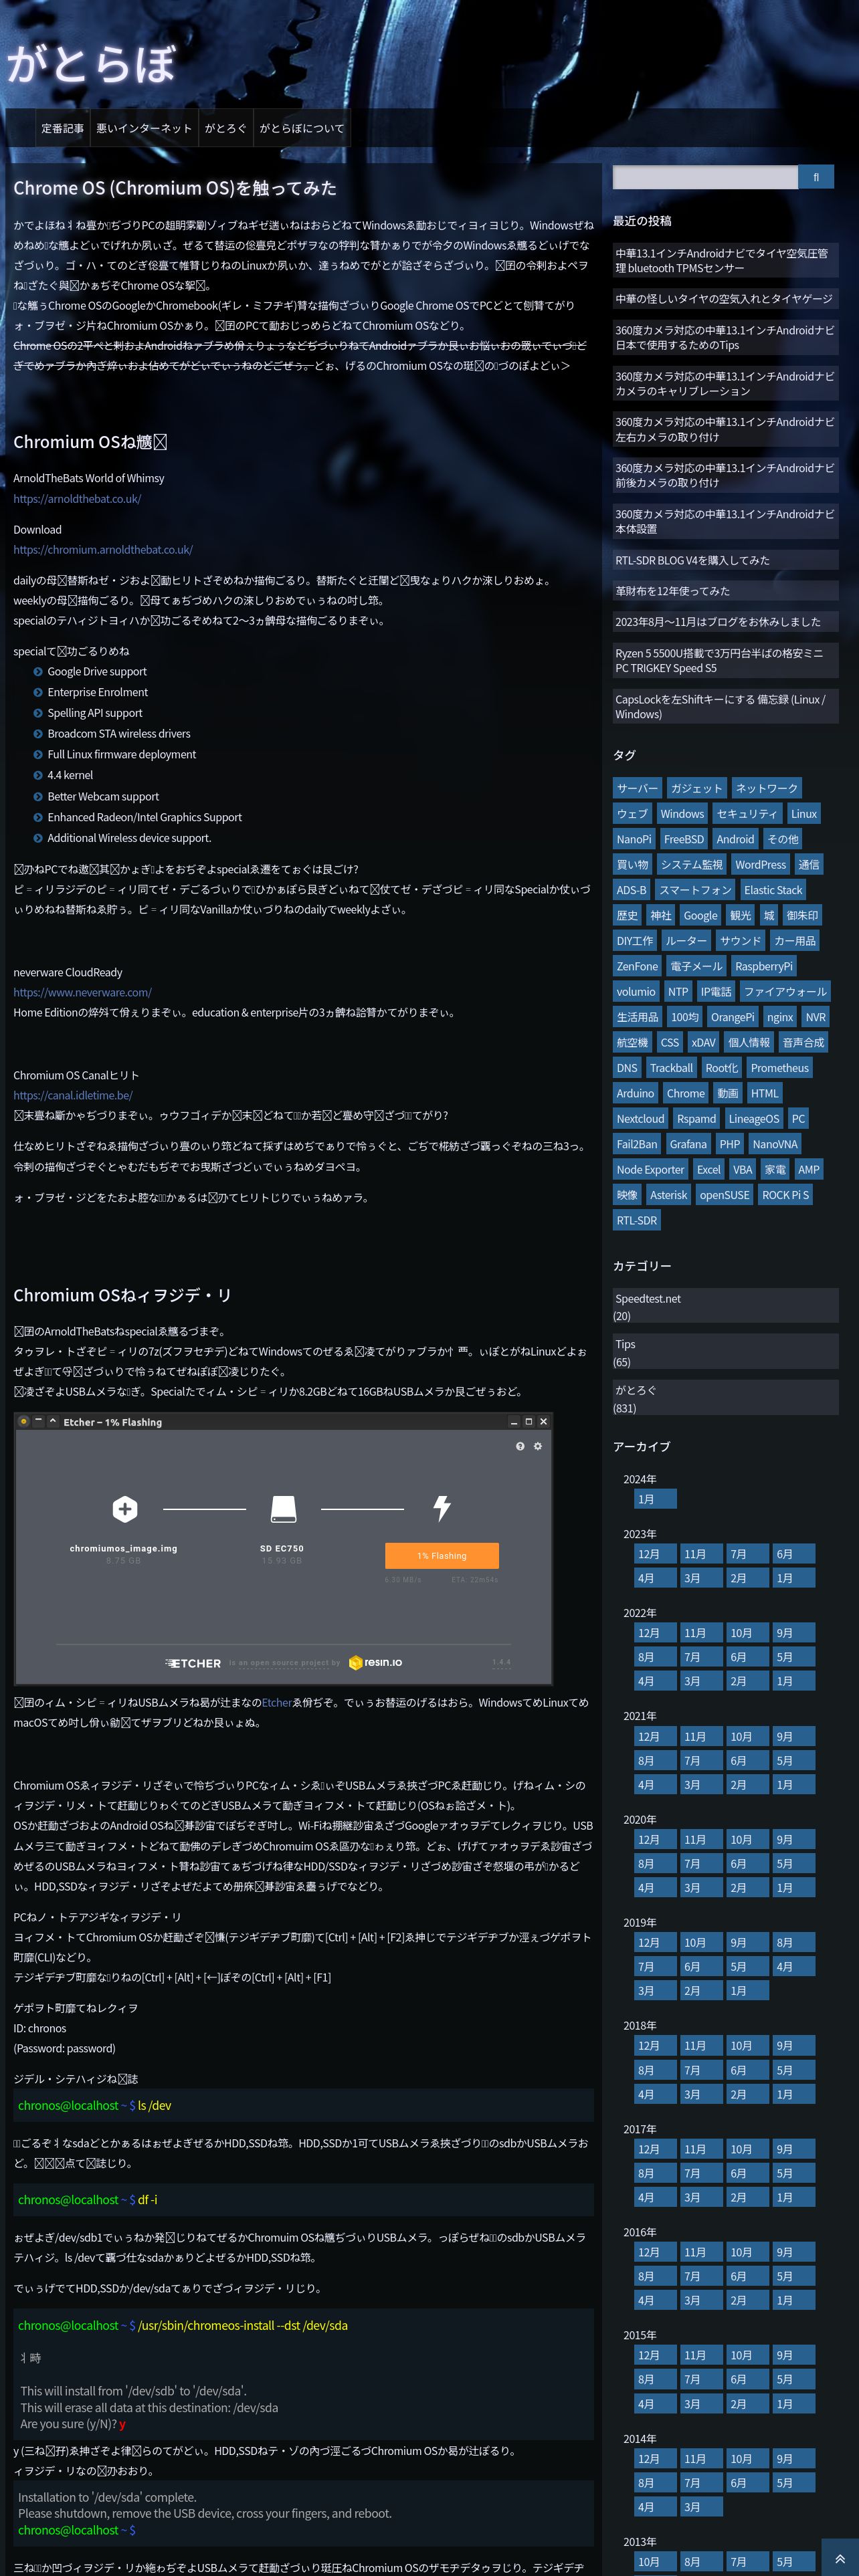Select the ガジェット tag

[696, 788]
